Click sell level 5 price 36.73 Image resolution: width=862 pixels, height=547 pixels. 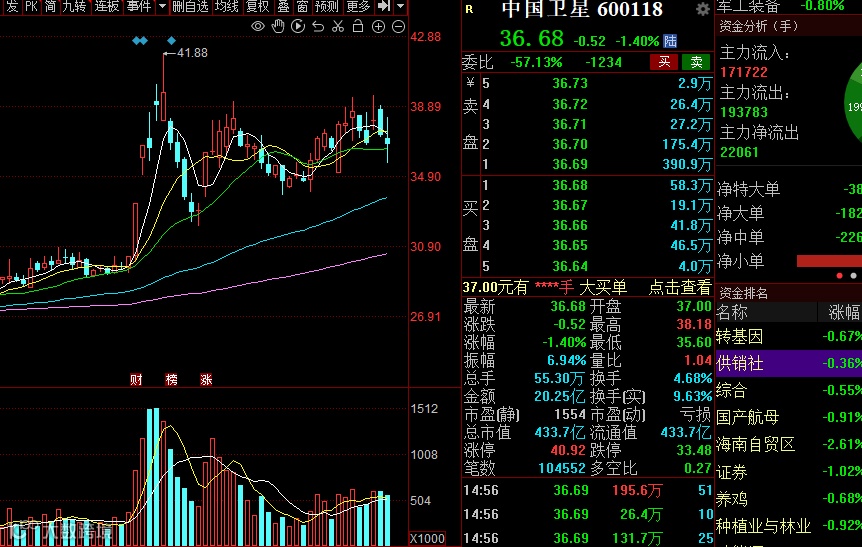(570, 83)
